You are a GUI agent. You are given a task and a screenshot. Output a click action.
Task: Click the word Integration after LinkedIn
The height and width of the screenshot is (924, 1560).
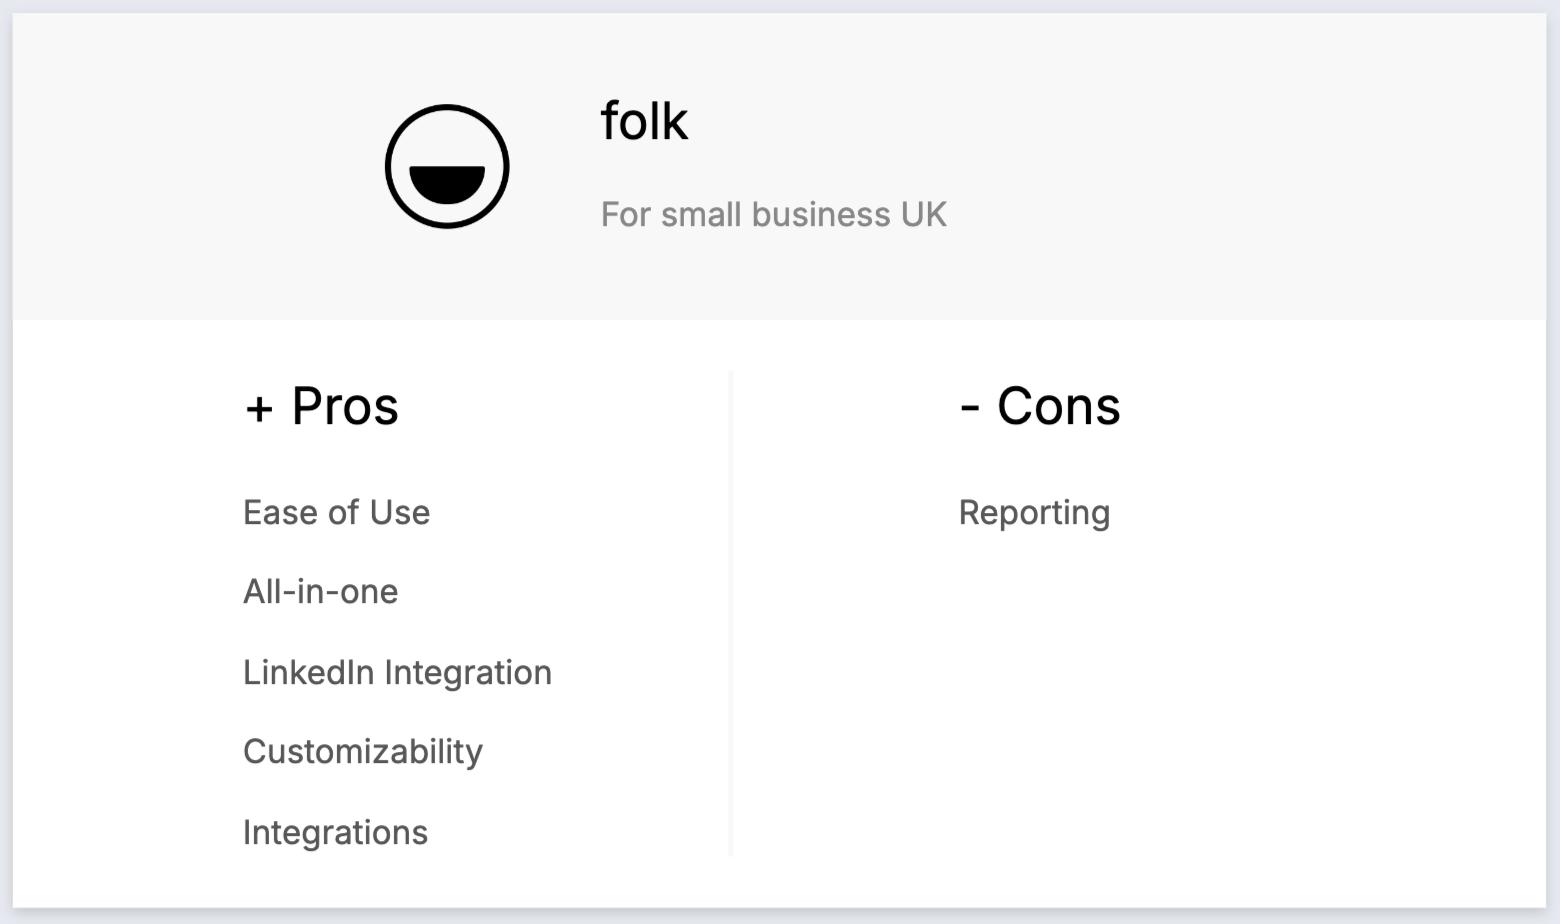[467, 672]
